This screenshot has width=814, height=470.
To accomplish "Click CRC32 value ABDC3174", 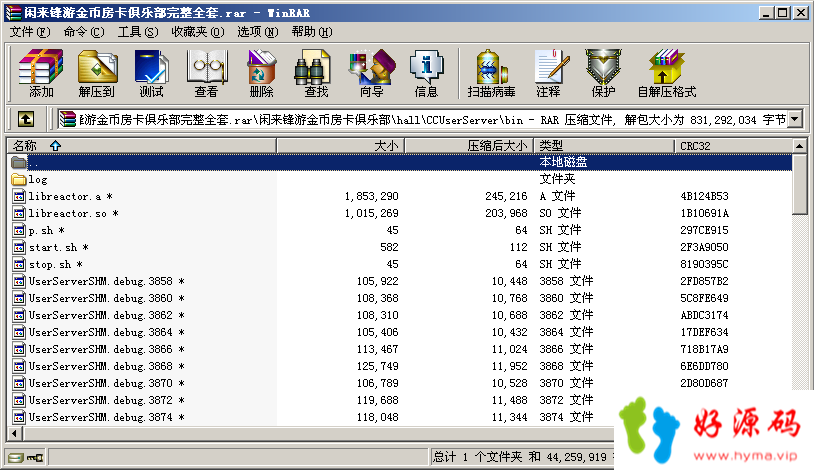I will 704,315.
